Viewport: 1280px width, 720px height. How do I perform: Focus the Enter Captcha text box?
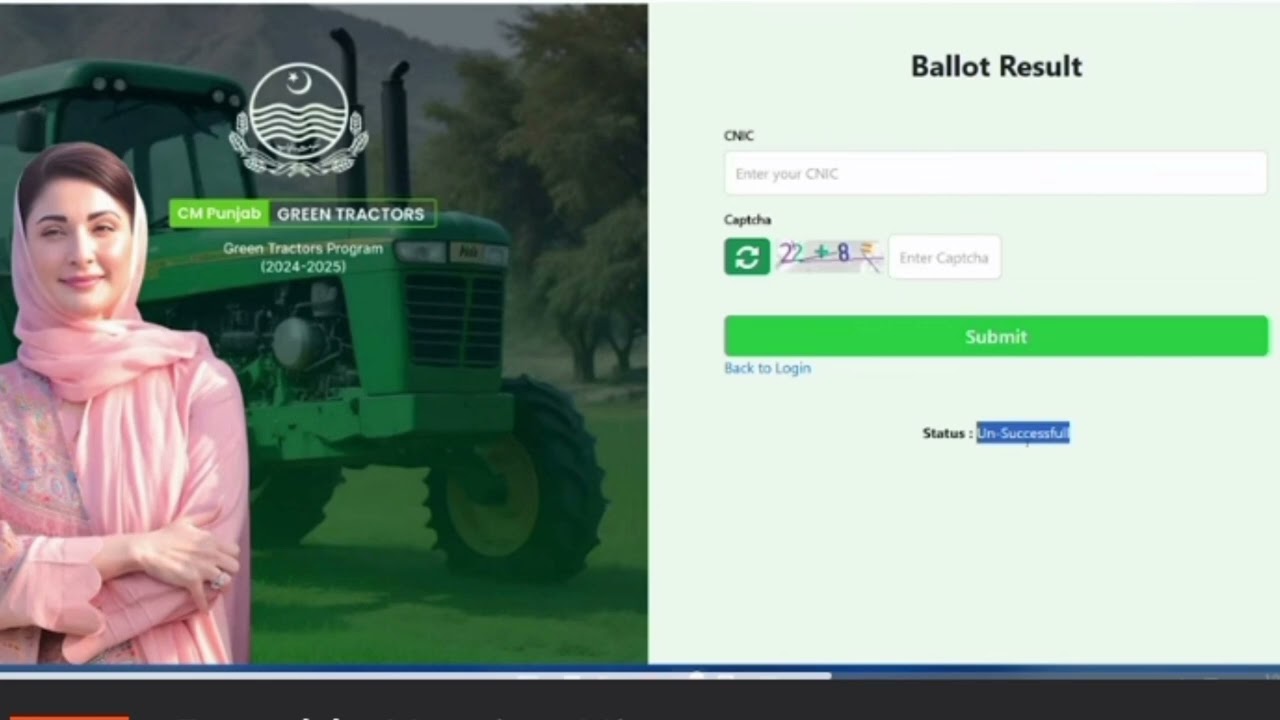944,257
